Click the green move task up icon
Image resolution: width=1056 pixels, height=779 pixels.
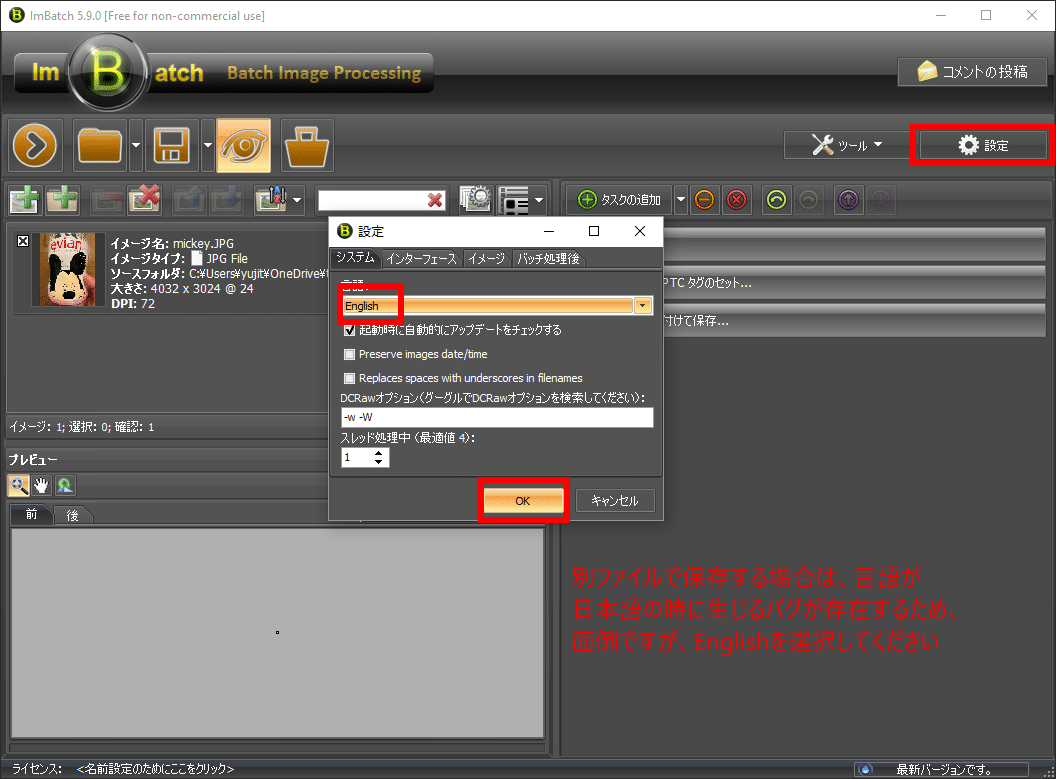point(776,200)
